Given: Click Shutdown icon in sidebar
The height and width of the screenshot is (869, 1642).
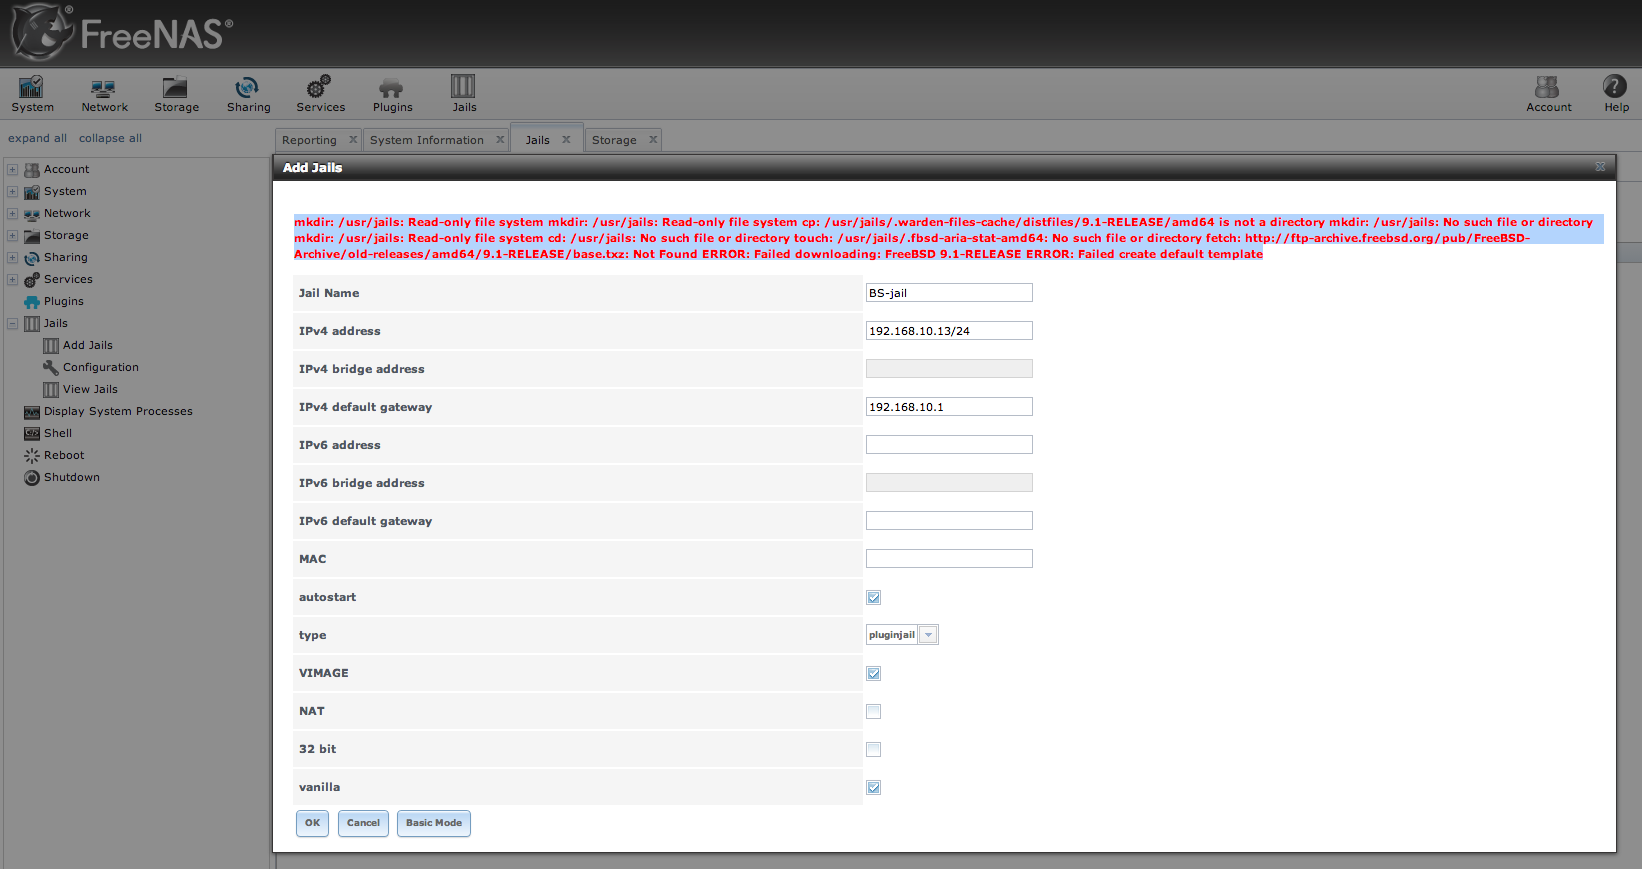Looking at the screenshot, I should (32, 478).
